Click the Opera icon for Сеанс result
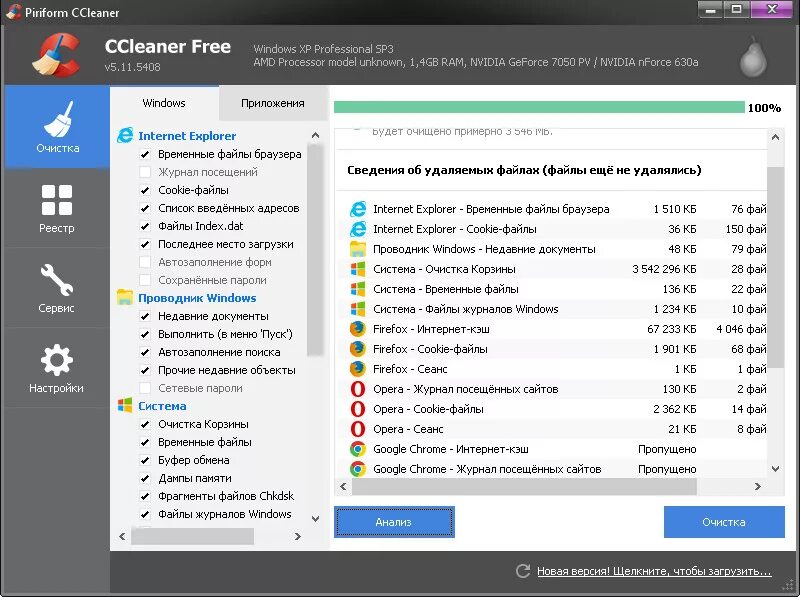The width and height of the screenshot is (800, 597). pos(358,429)
